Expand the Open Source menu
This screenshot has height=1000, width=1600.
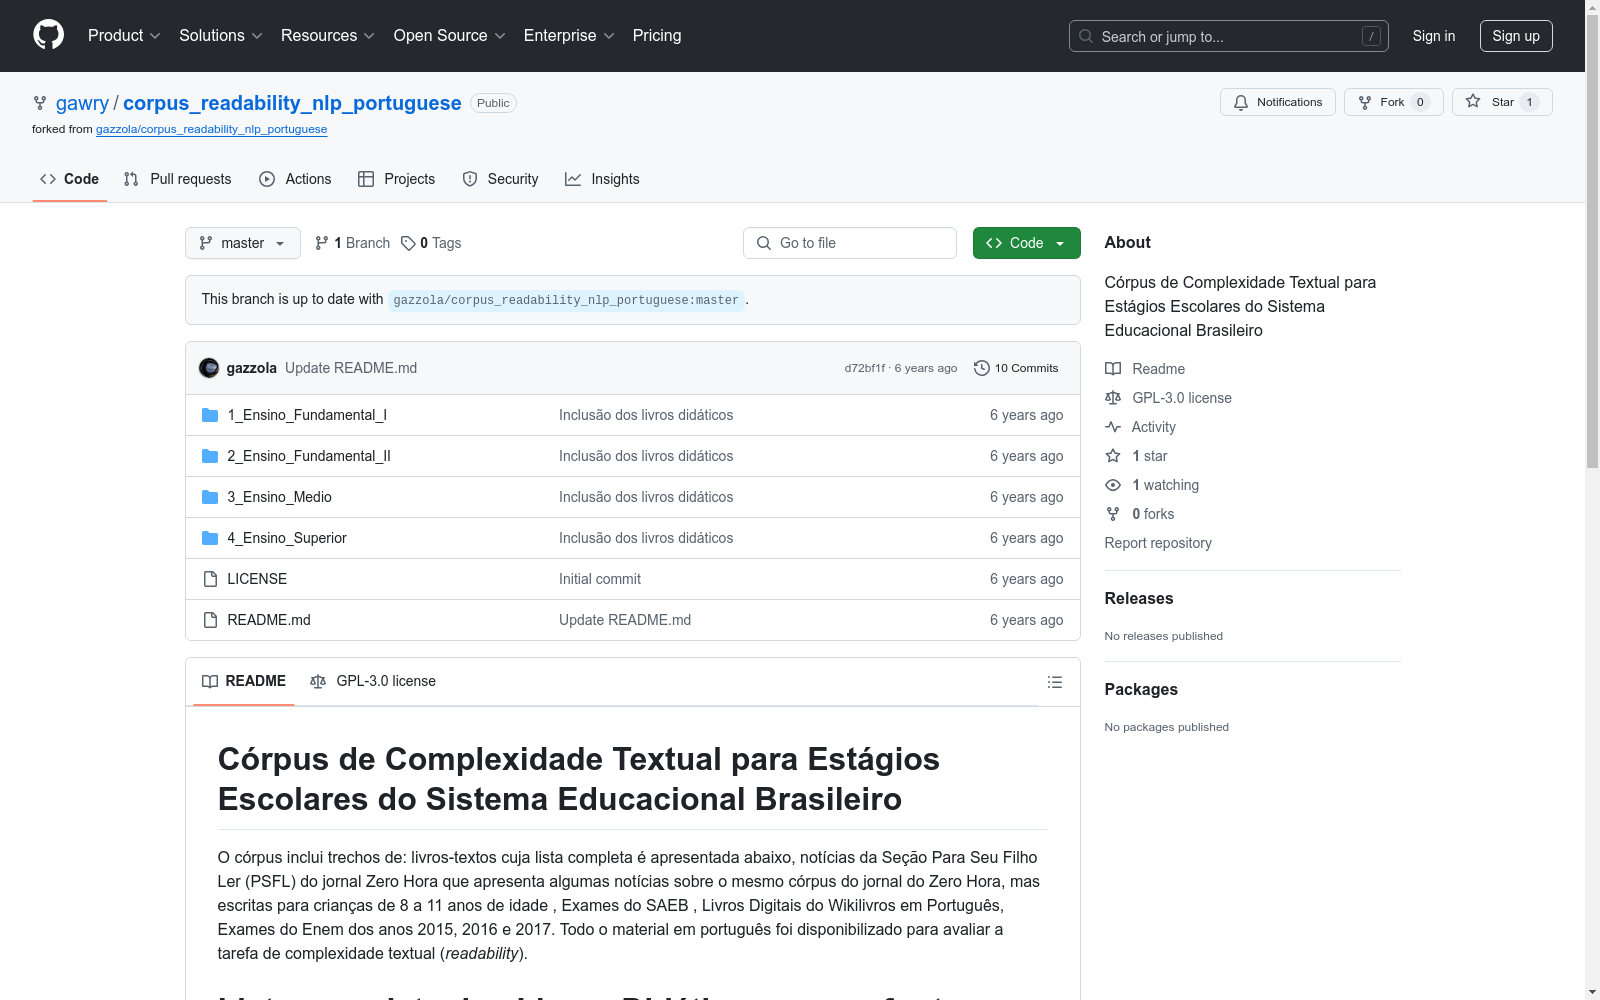[449, 35]
